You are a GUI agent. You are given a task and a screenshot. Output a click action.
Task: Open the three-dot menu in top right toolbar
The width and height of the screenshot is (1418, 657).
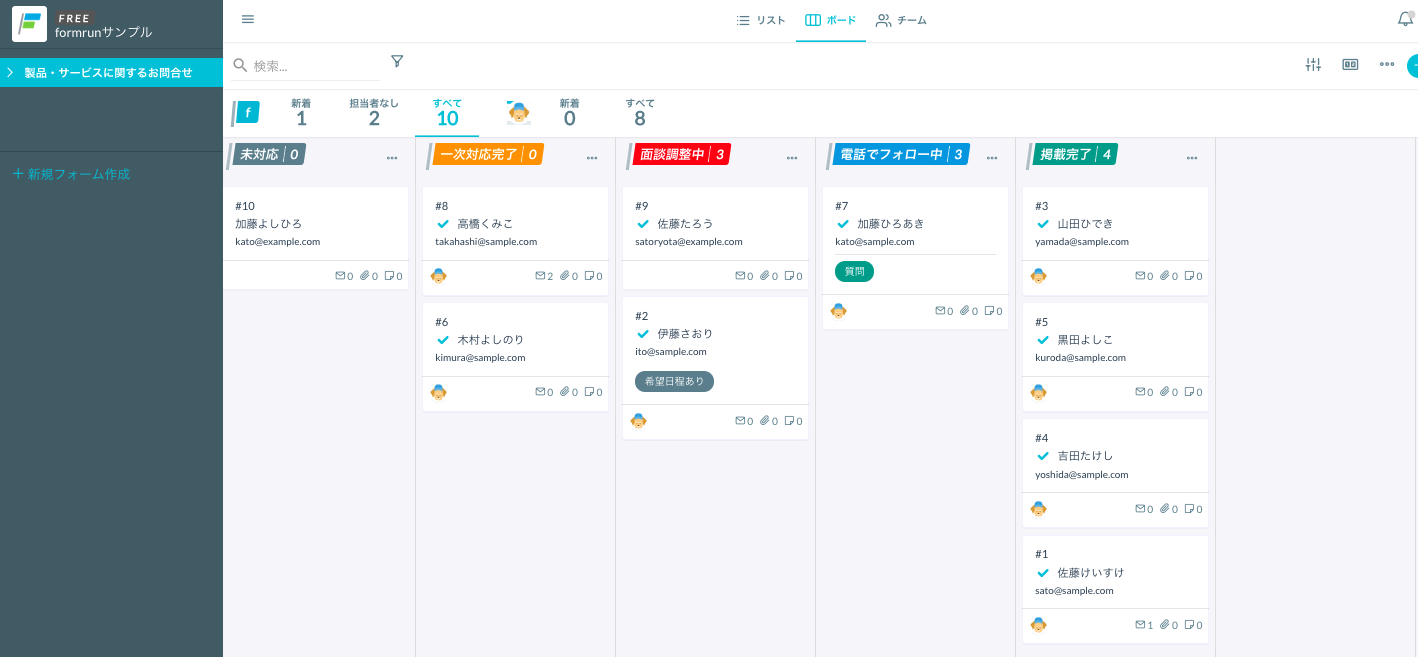click(x=1386, y=63)
